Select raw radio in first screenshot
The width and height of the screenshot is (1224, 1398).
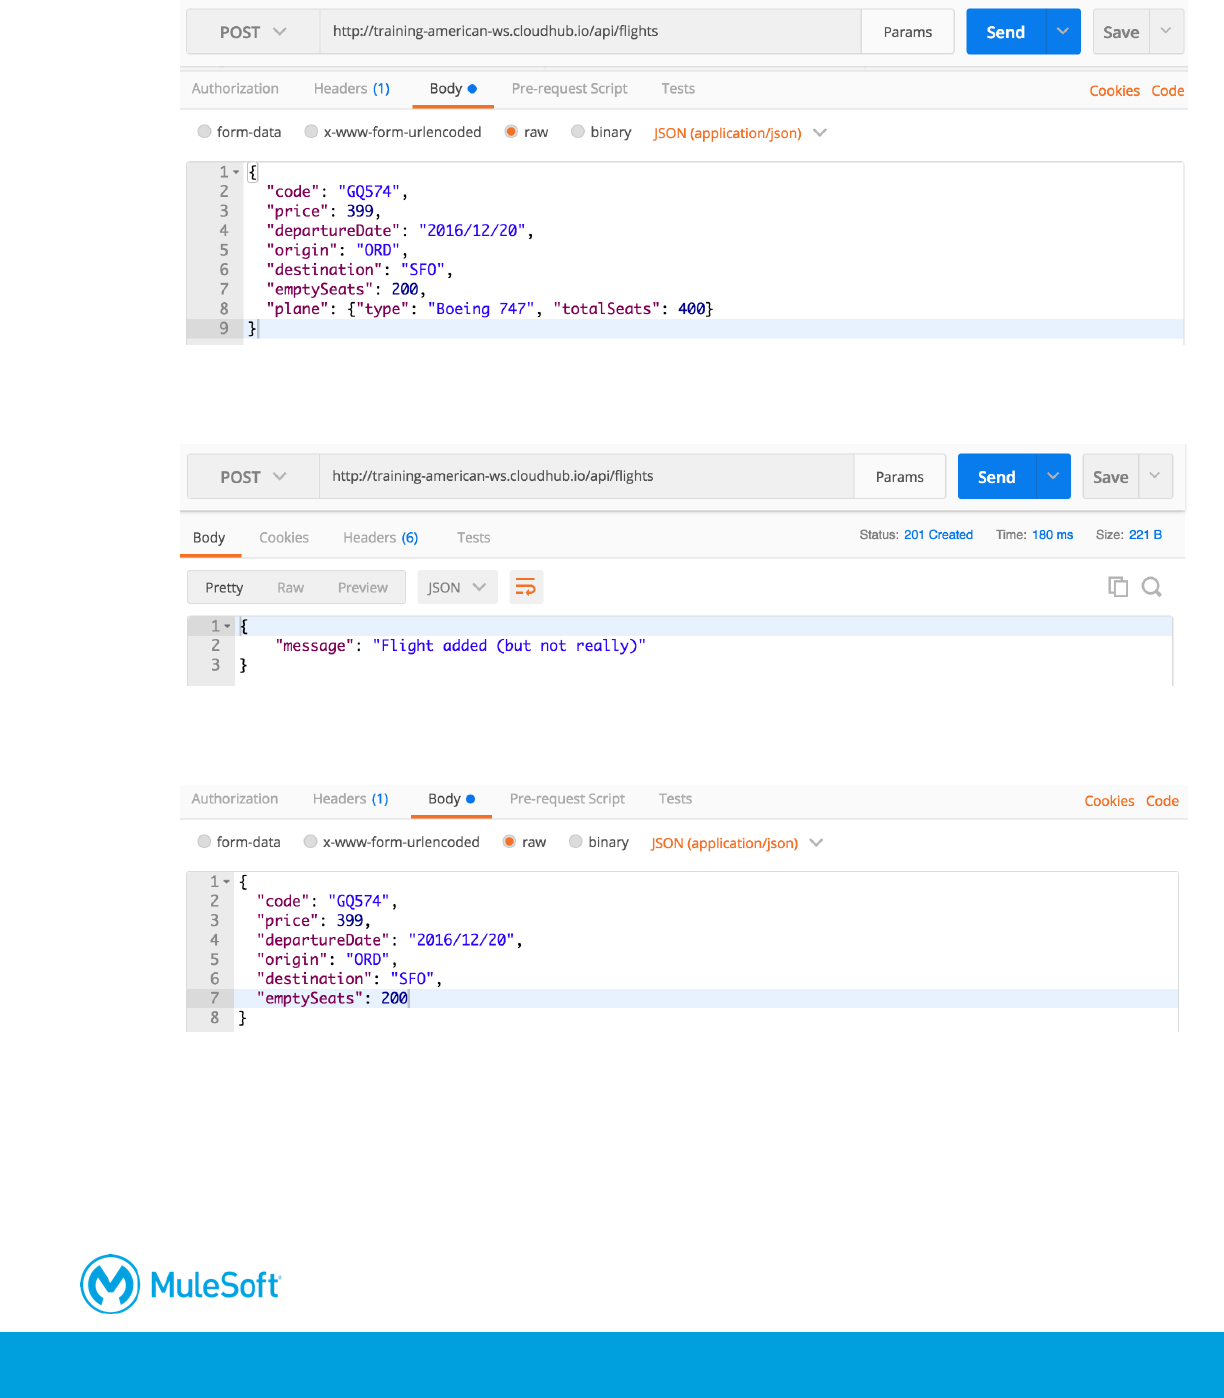pos(511,132)
